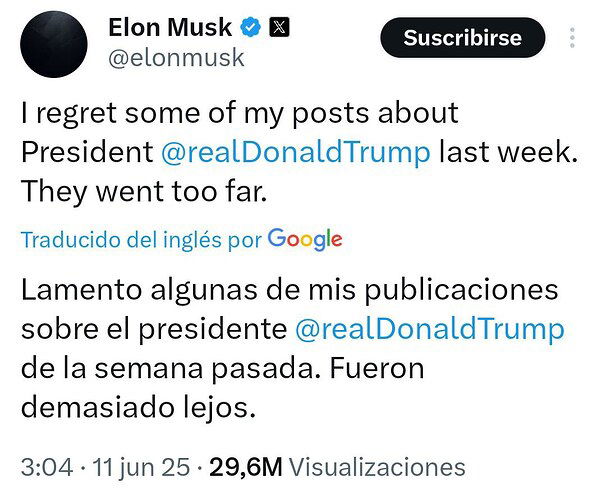Screen dimensions: 606x500
Task: Click the 'They went too far.' sentence
Action: point(144,192)
